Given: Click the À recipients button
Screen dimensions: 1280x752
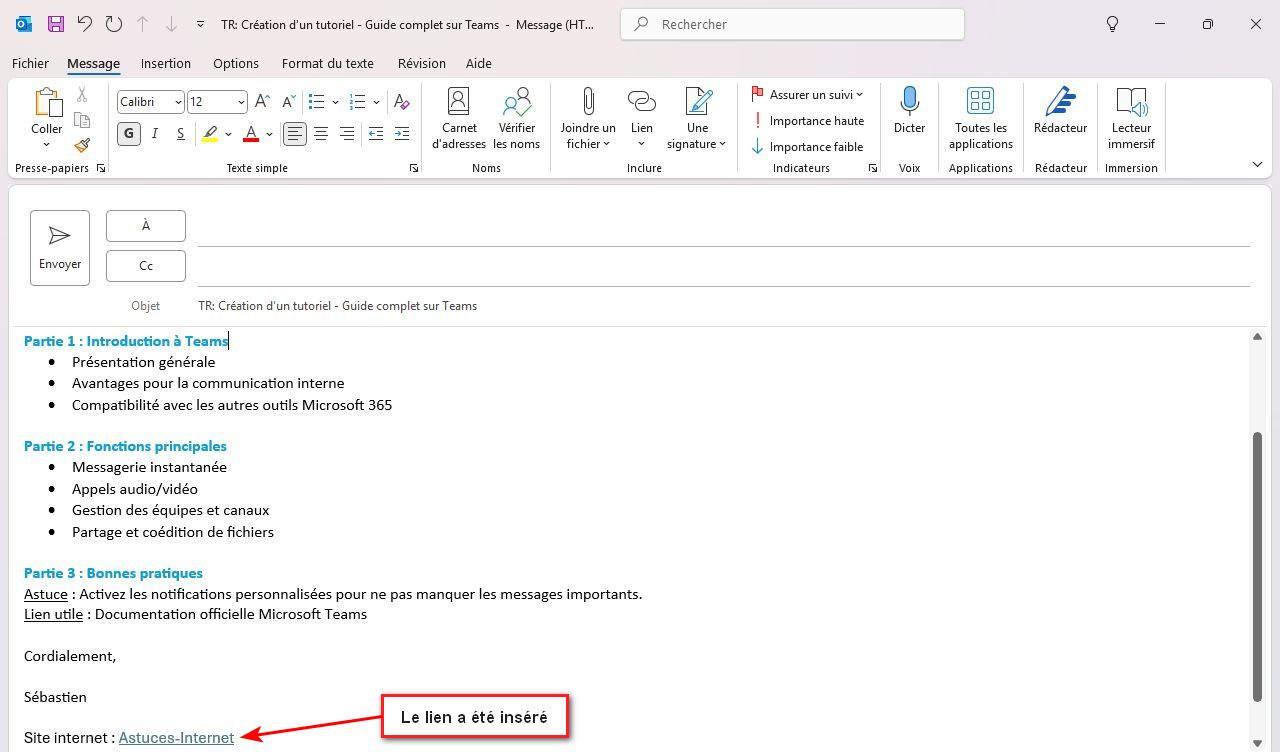Looking at the screenshot, I should (146, 226).
